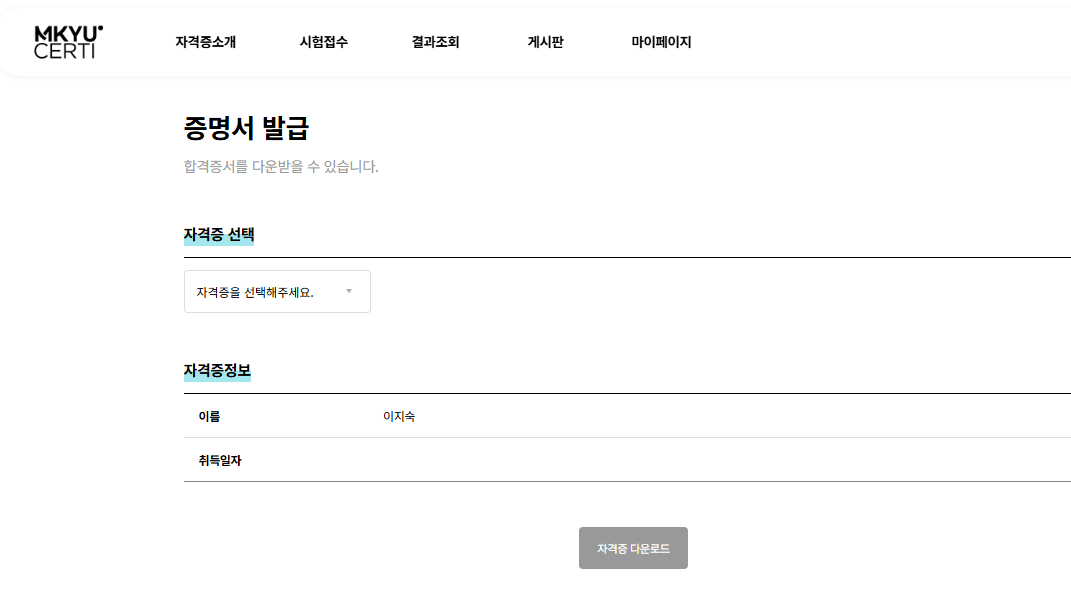1071x611 pixels.
Task: Click the 증명서 발급 page heading
Action: [246, 129]
